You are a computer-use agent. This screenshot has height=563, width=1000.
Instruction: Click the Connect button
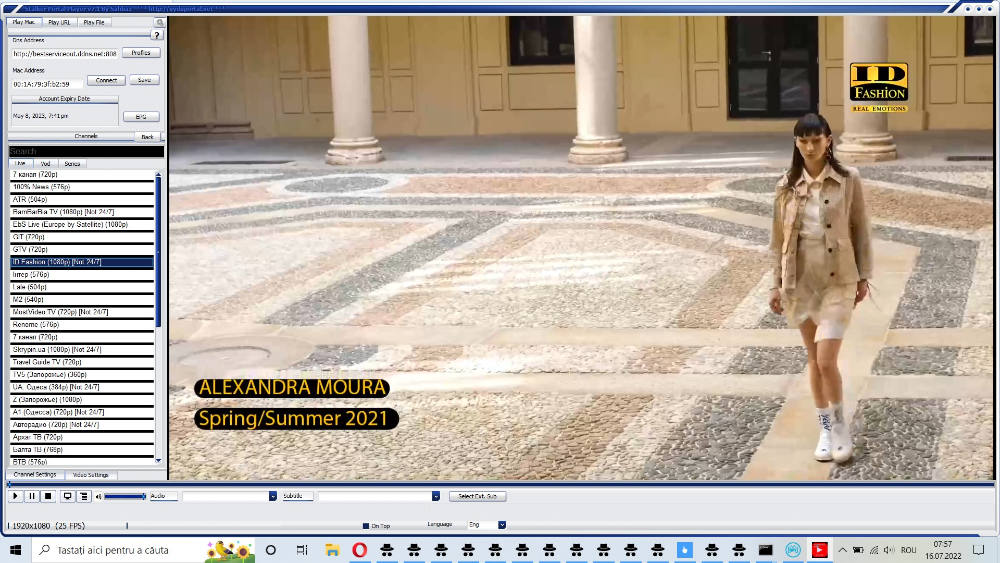pyautogui.click(x=106, y=80)
